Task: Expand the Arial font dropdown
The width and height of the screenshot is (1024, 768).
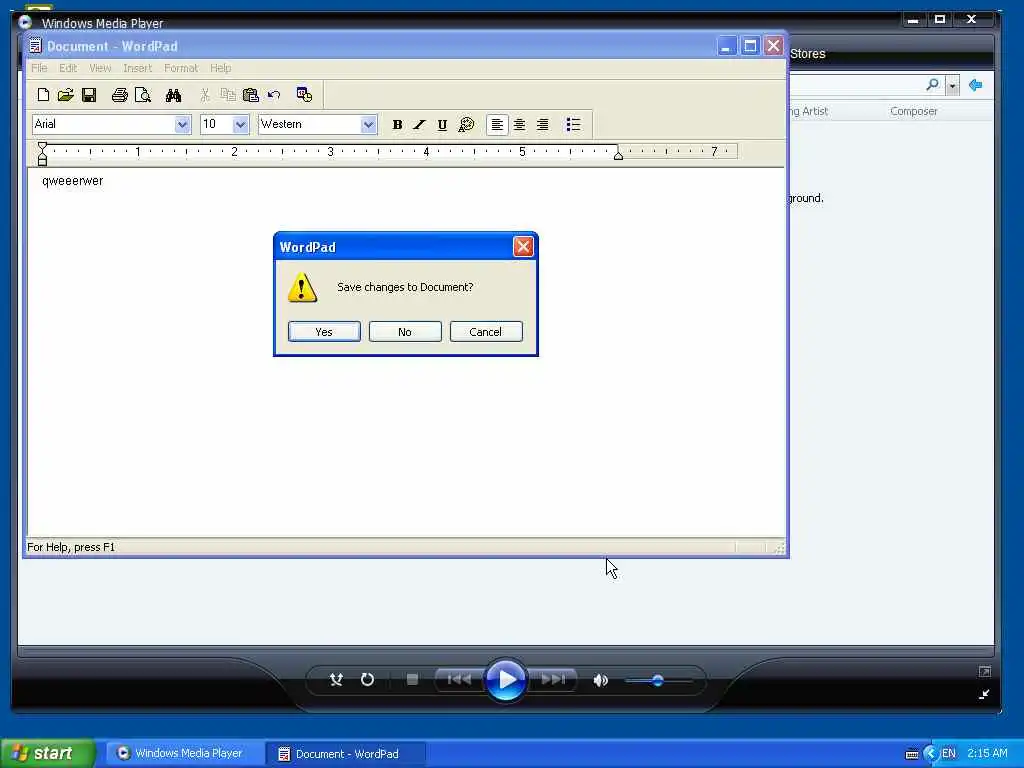Action: tap(182, 124)
